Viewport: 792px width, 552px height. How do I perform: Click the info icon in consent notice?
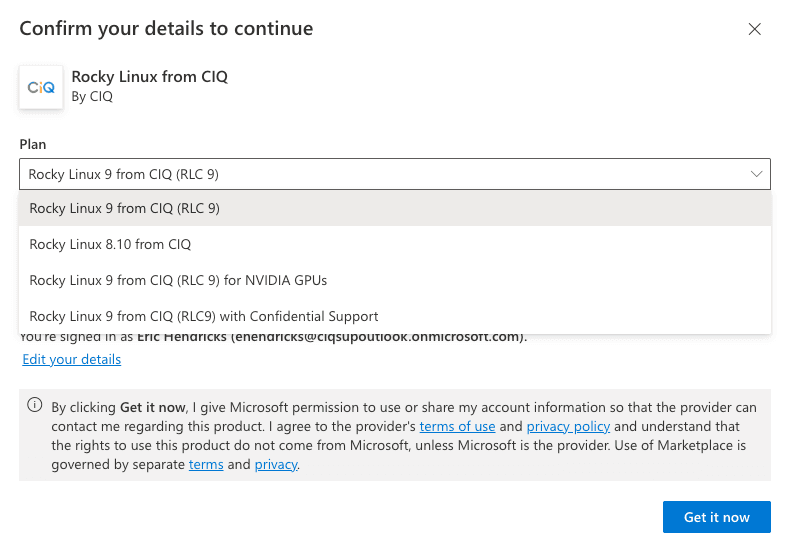[x=35, y=406]
